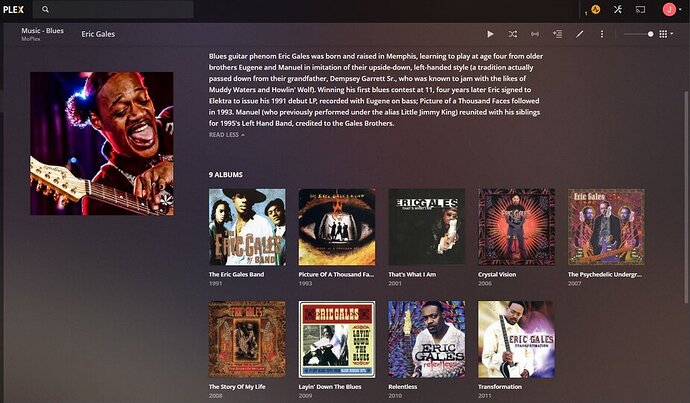Viewport: 690px width, 403px height.
Task: Add artist to playlist icon
Action: [558, 34]
